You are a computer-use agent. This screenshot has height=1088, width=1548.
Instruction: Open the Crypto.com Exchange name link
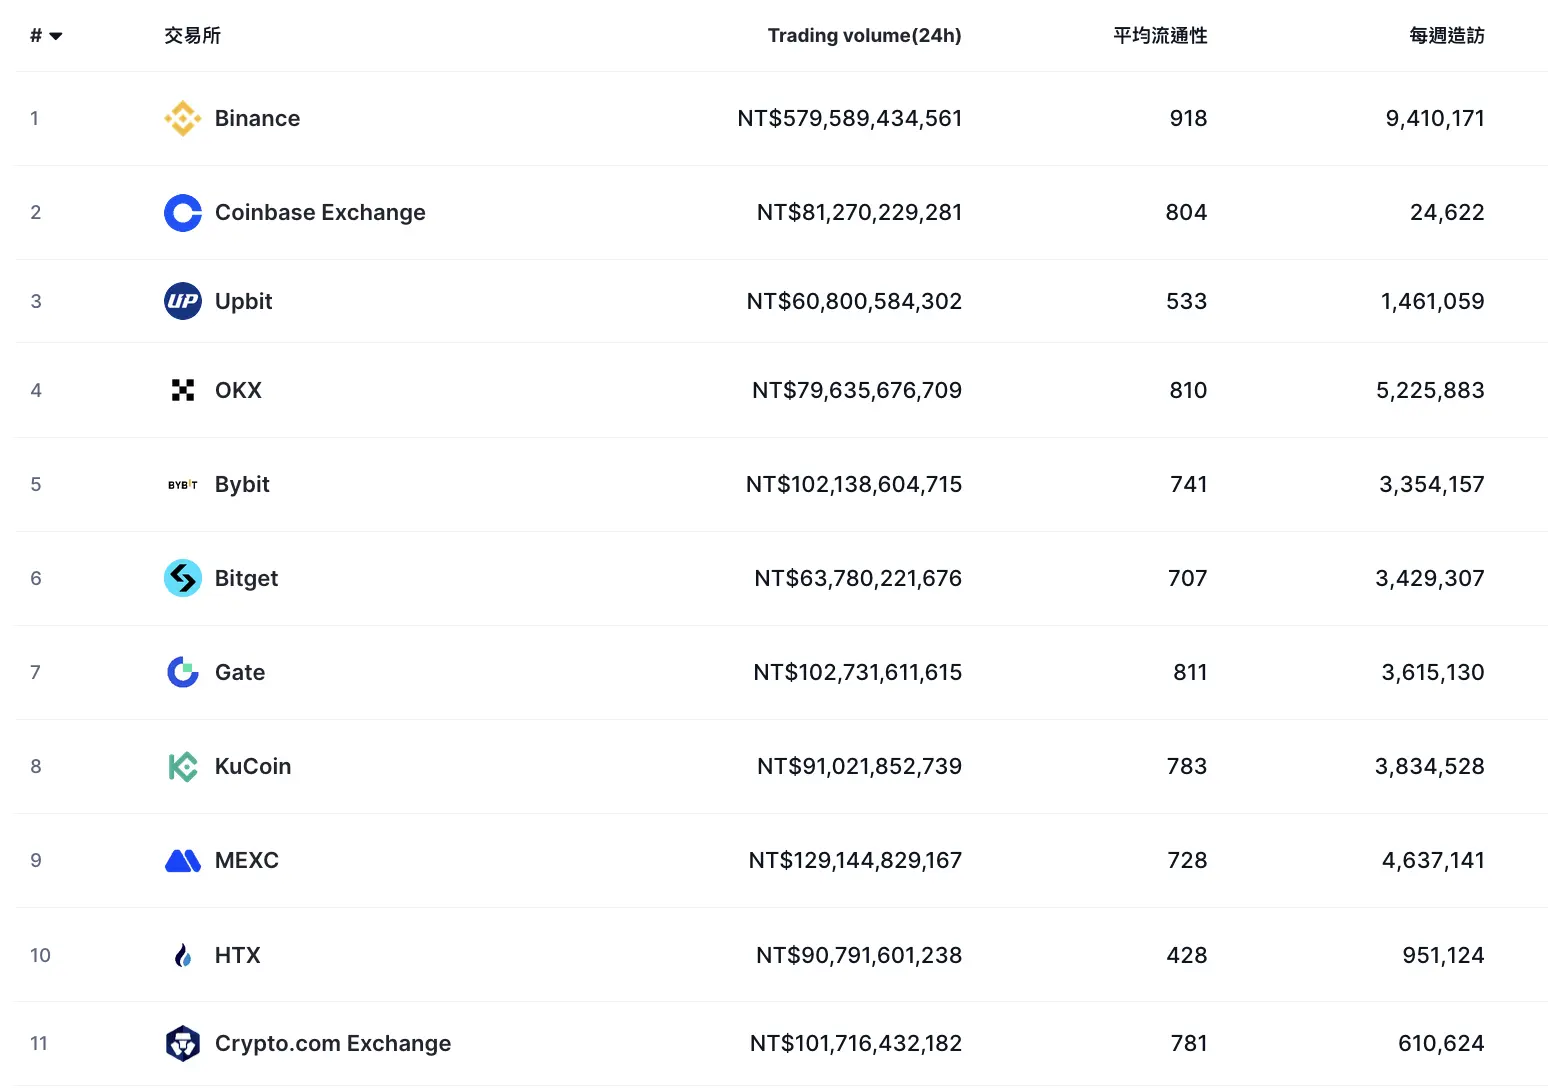[333, 1043]
